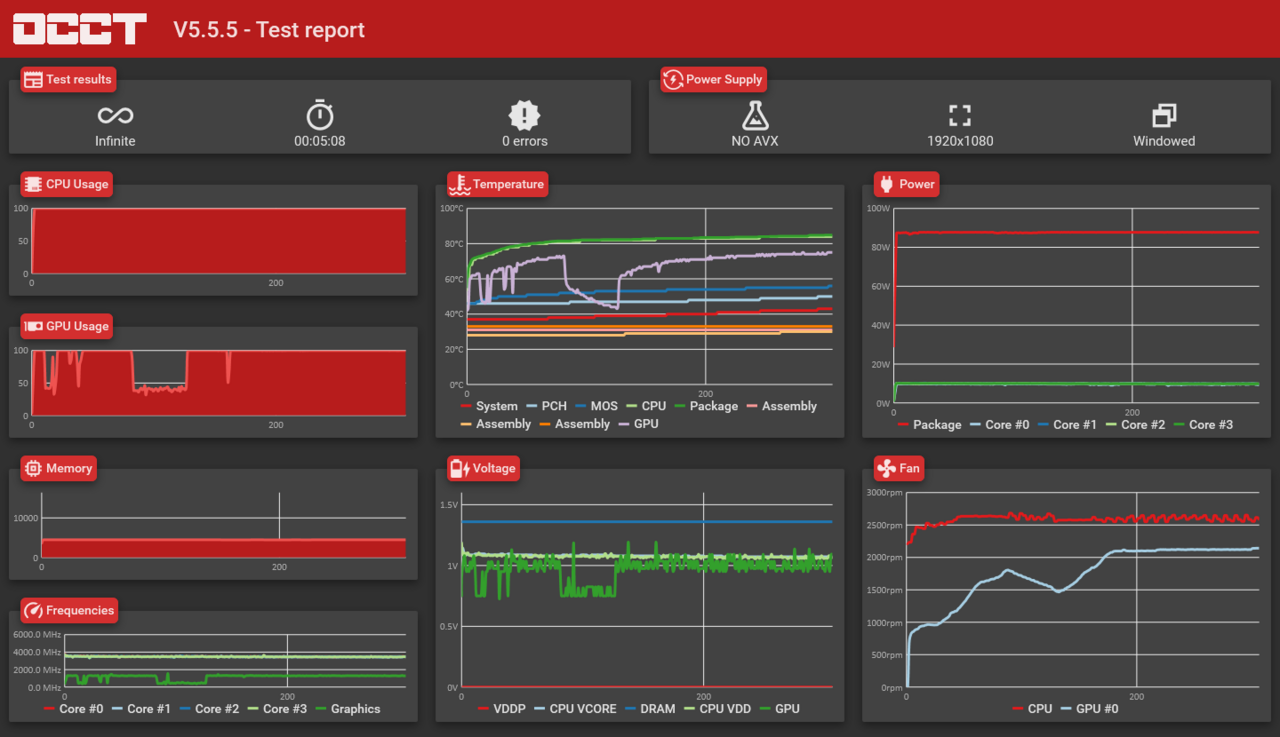Click the NO AVX text label
The image size is (1280, 737).
(x=755, y=141)
